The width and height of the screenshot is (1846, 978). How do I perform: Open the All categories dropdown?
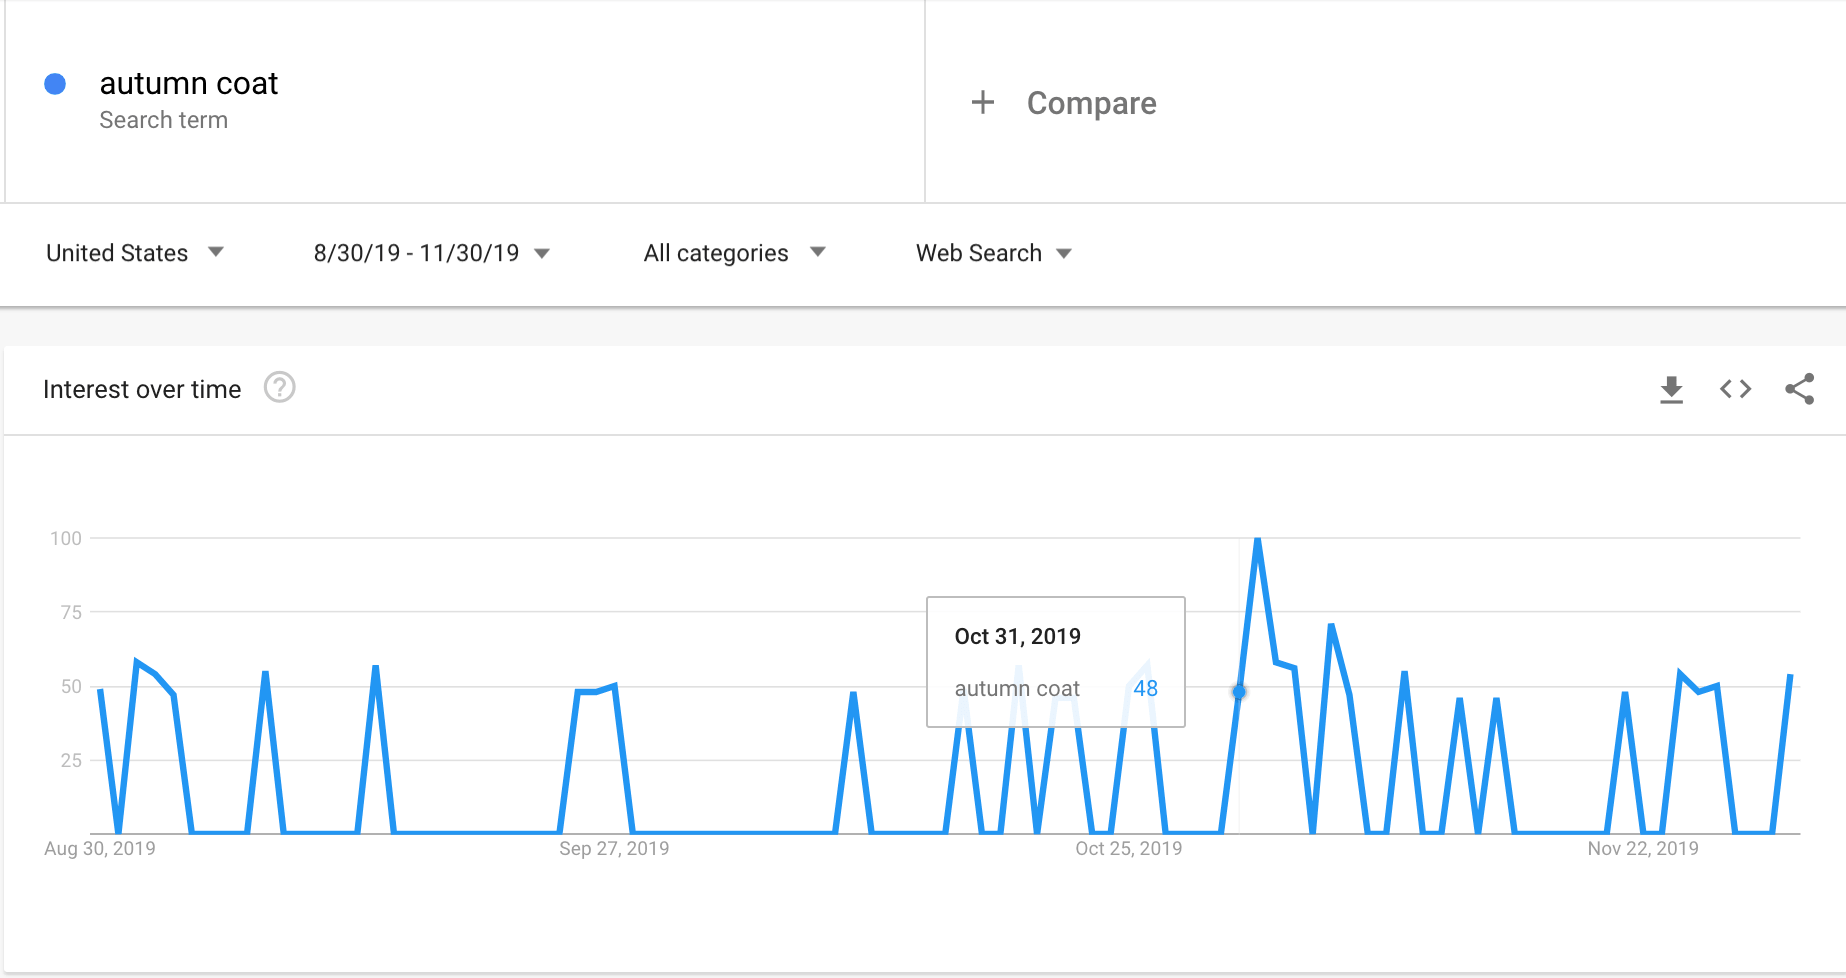coord(734,253)
